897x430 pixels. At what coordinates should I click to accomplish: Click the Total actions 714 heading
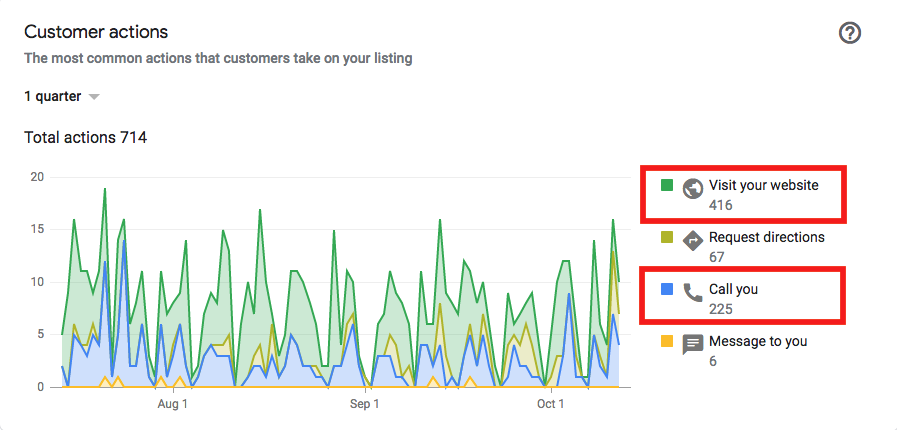[x=85, y=138]
